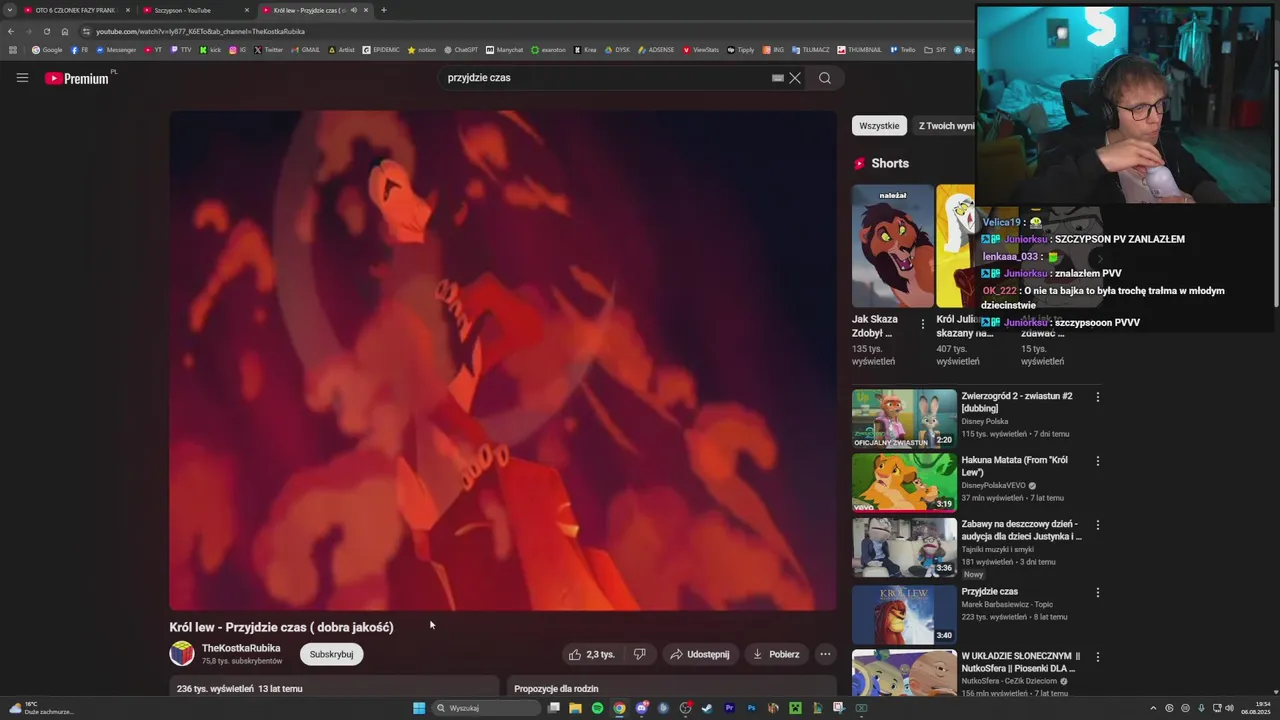The width and height of the screenshot is (1280, 720).
Task: Go to YouTube Premium home logo
Action: [77, 78]
